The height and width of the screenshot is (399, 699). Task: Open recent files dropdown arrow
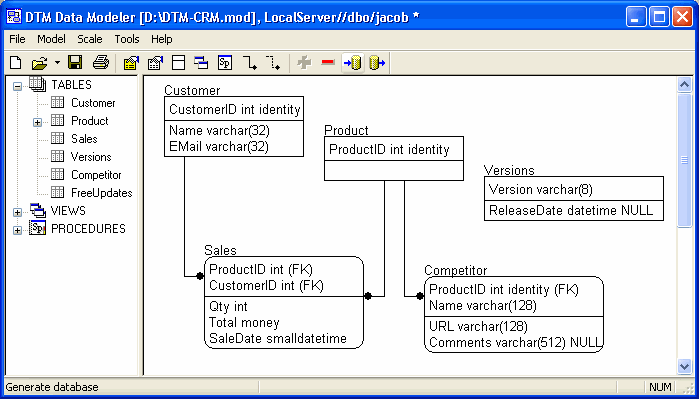(x=57, y=63)
